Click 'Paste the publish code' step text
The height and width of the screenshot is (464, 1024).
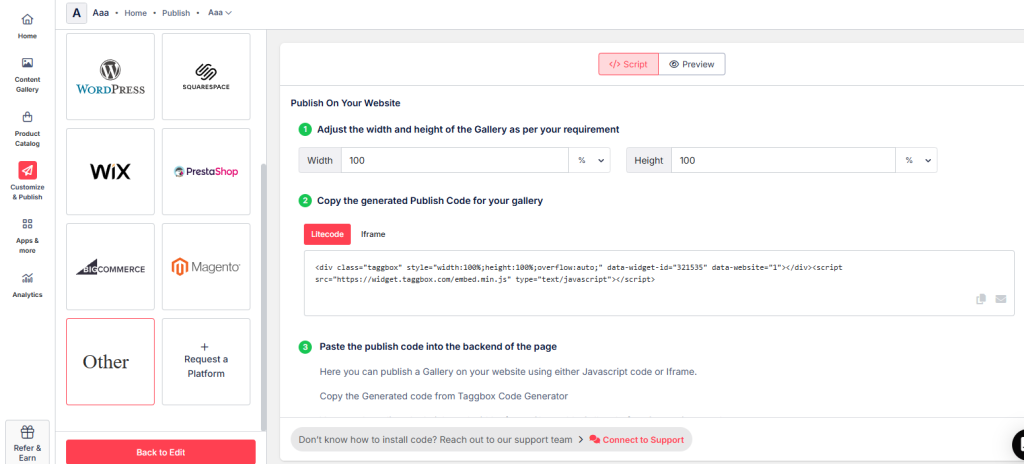pyautogui.click(x=438, y=346)
